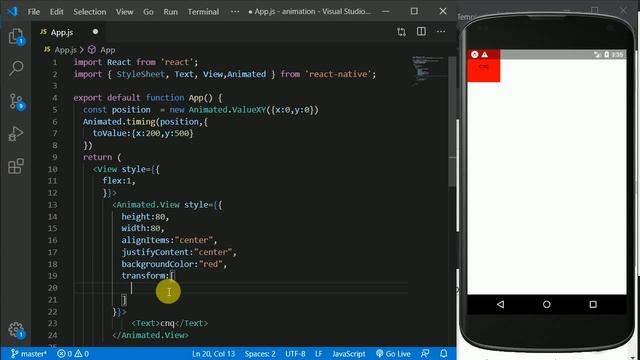Click 'export default function App()' line
Screen dimensions: 640x360
148,98
